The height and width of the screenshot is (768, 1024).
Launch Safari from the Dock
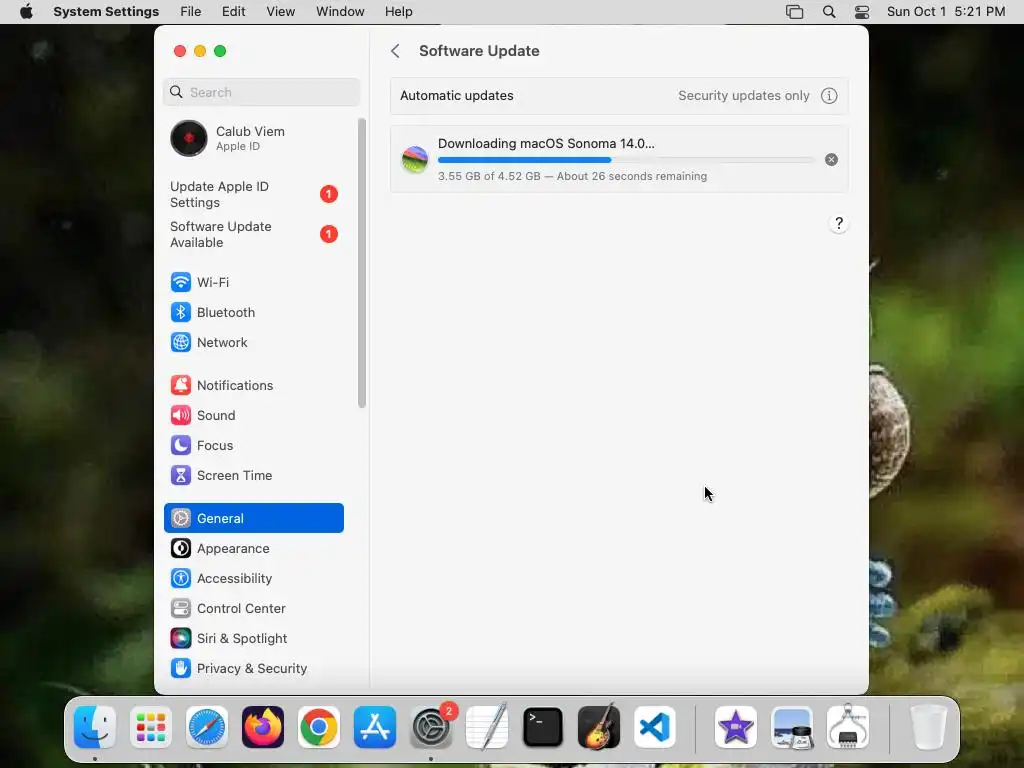207,727
